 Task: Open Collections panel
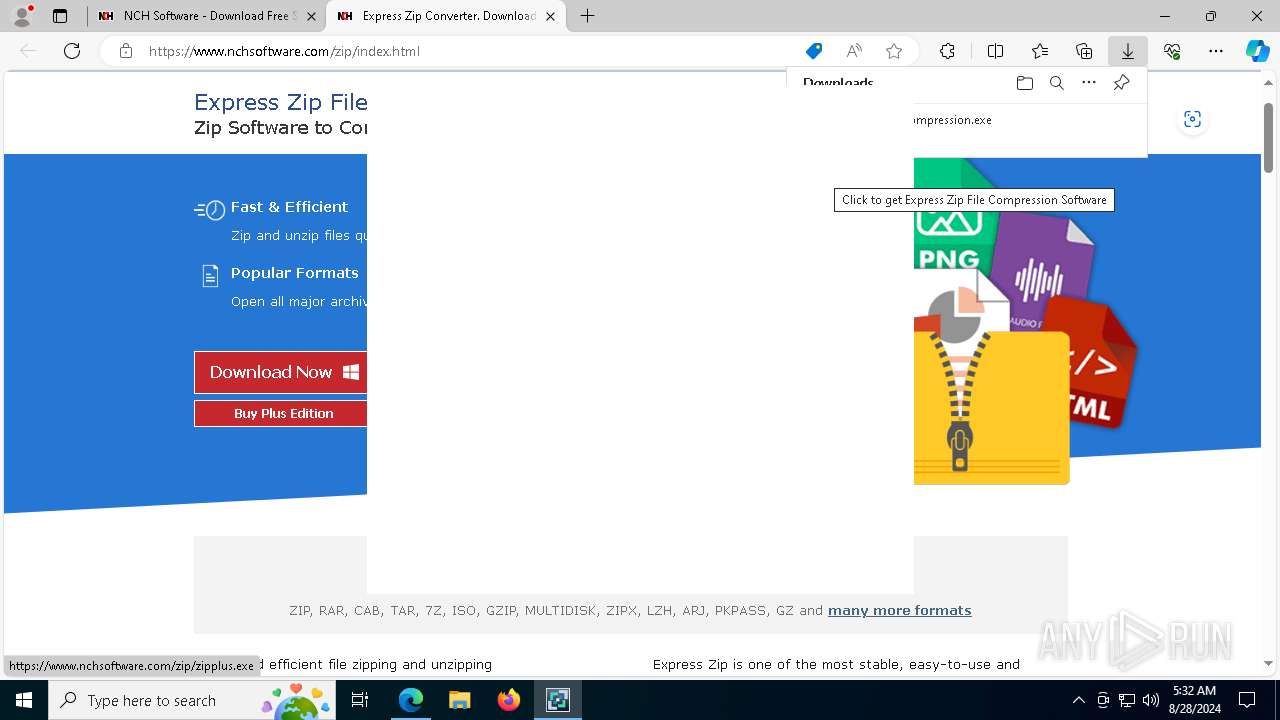[x=1084, y=51]
